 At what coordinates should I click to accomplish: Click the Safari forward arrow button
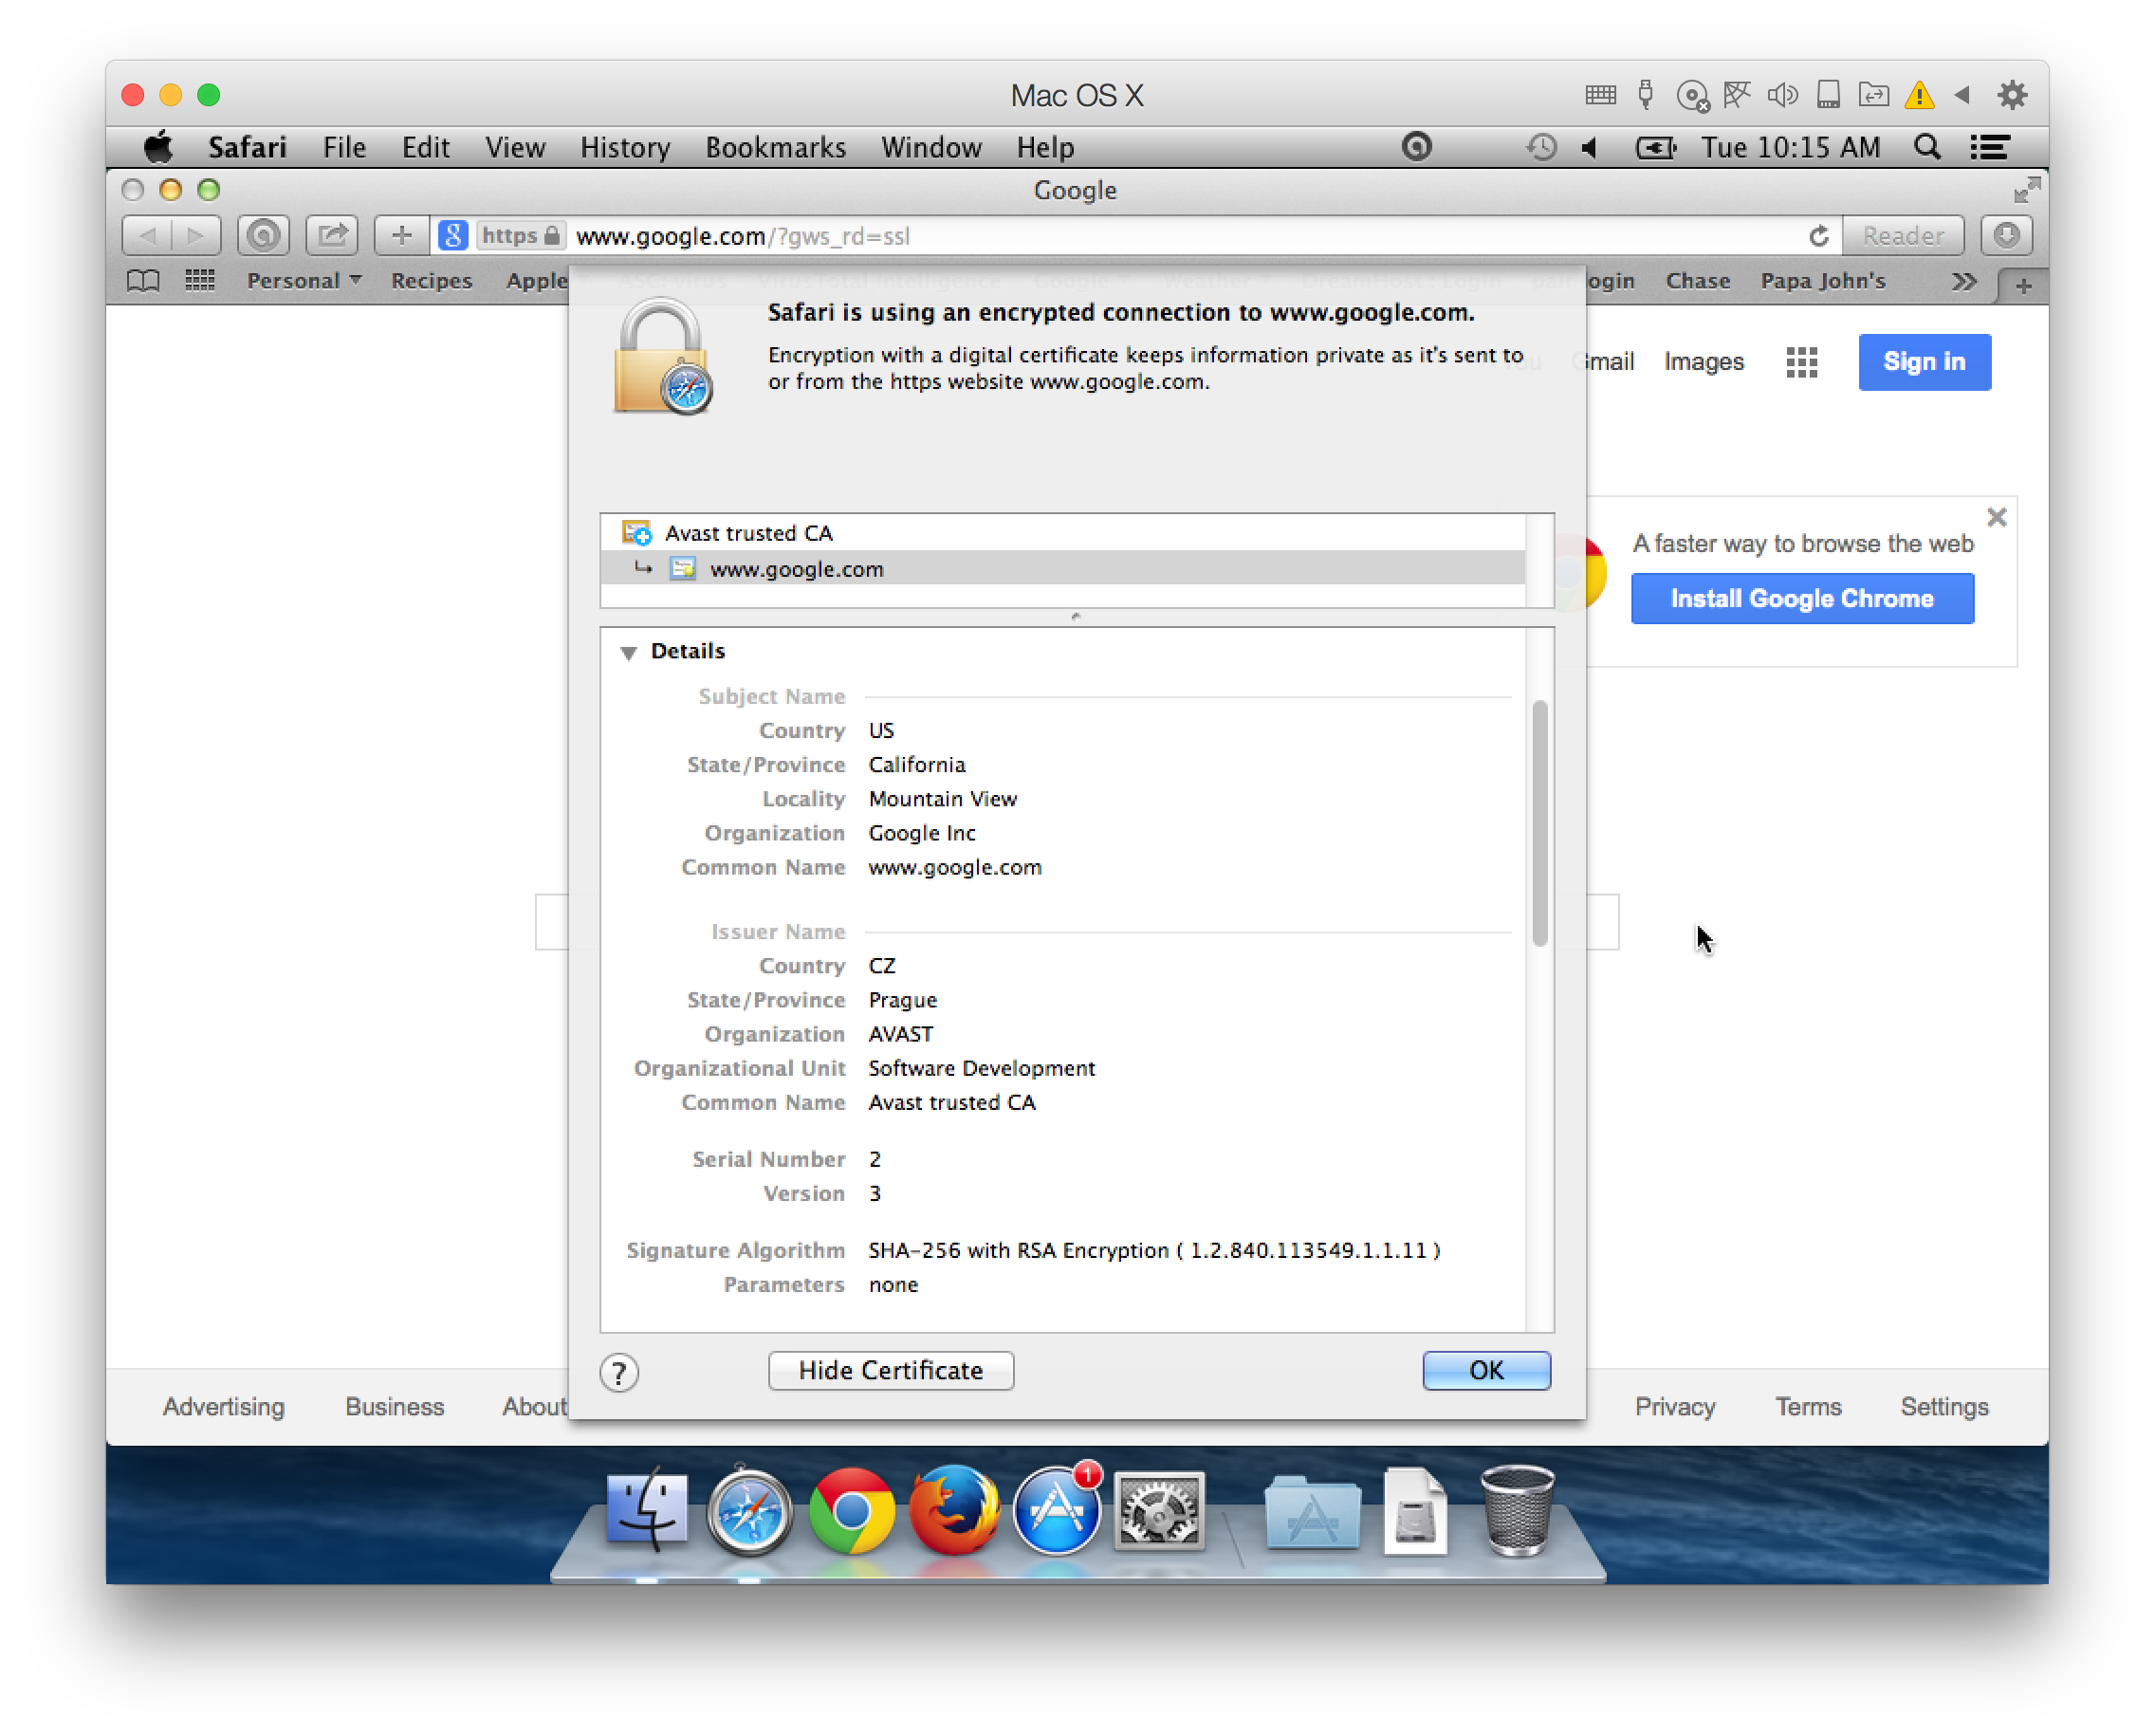(196, 236)
